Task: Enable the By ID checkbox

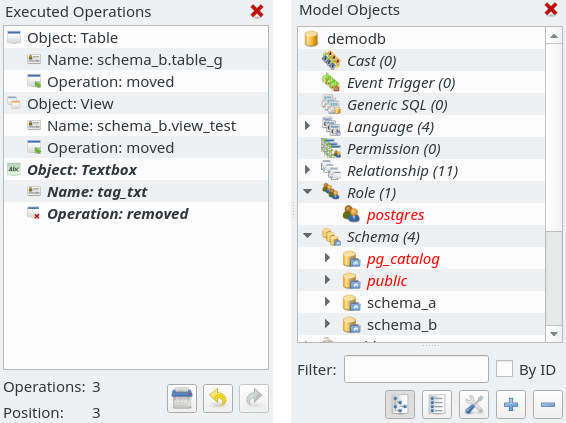Action: click(x=504, y=369)
